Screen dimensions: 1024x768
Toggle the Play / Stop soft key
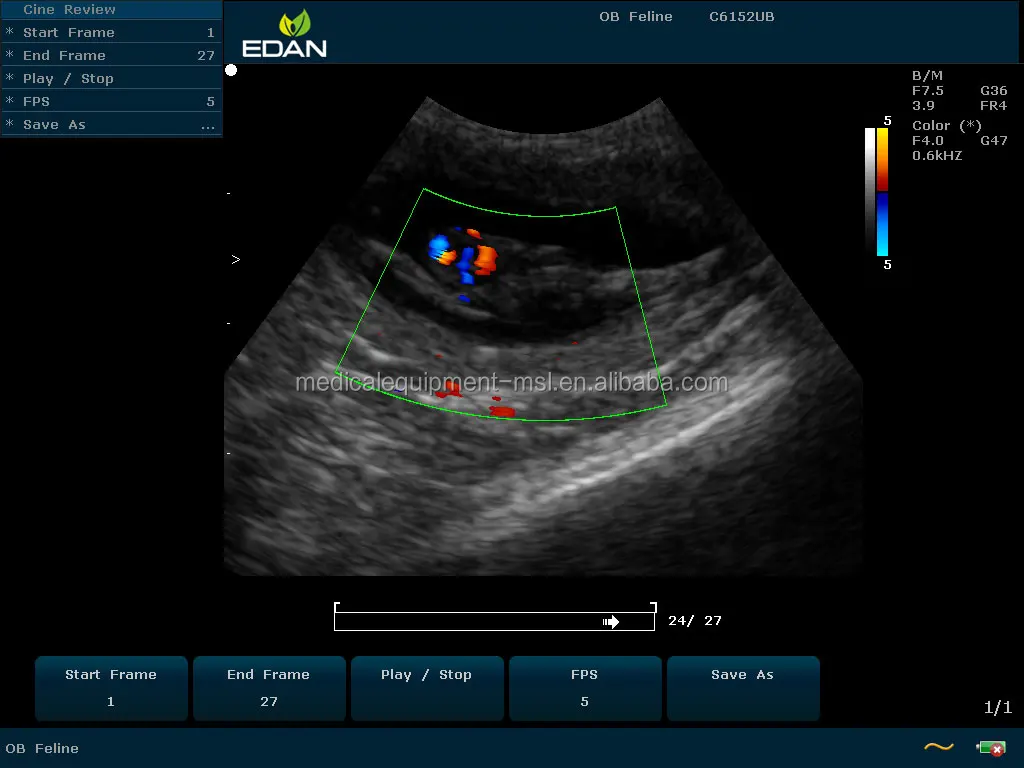coord(427,688)
